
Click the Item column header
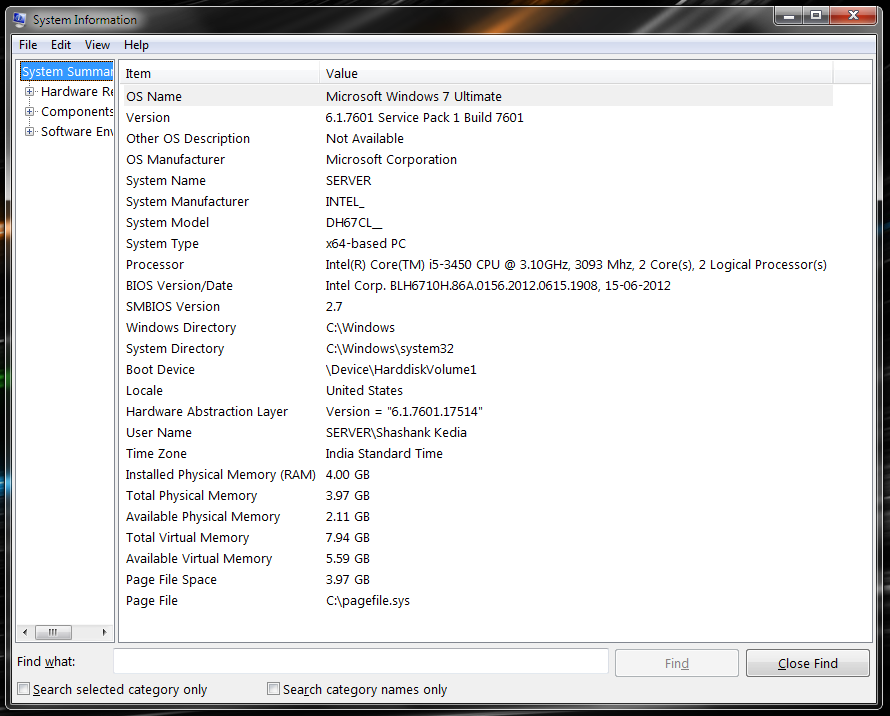point(220,73)
